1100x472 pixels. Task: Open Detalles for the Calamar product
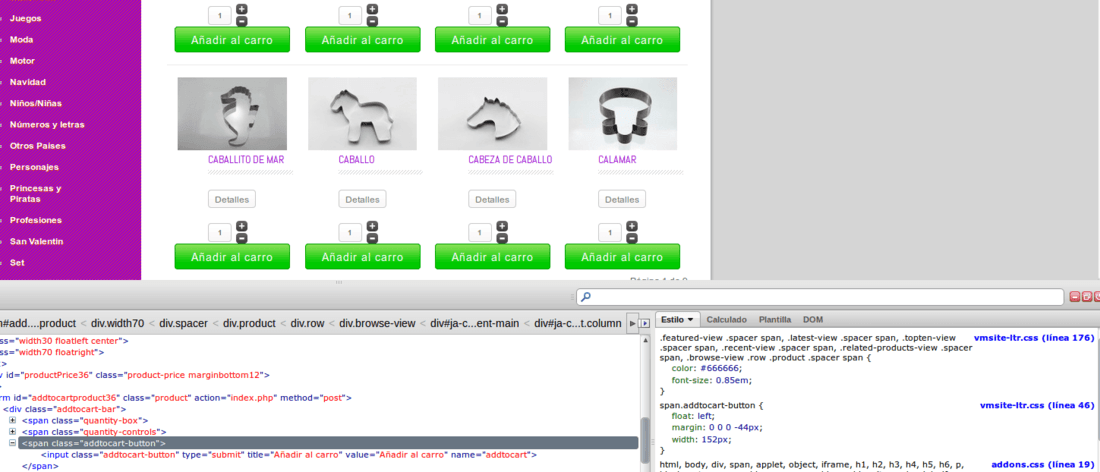pos(622,199)
